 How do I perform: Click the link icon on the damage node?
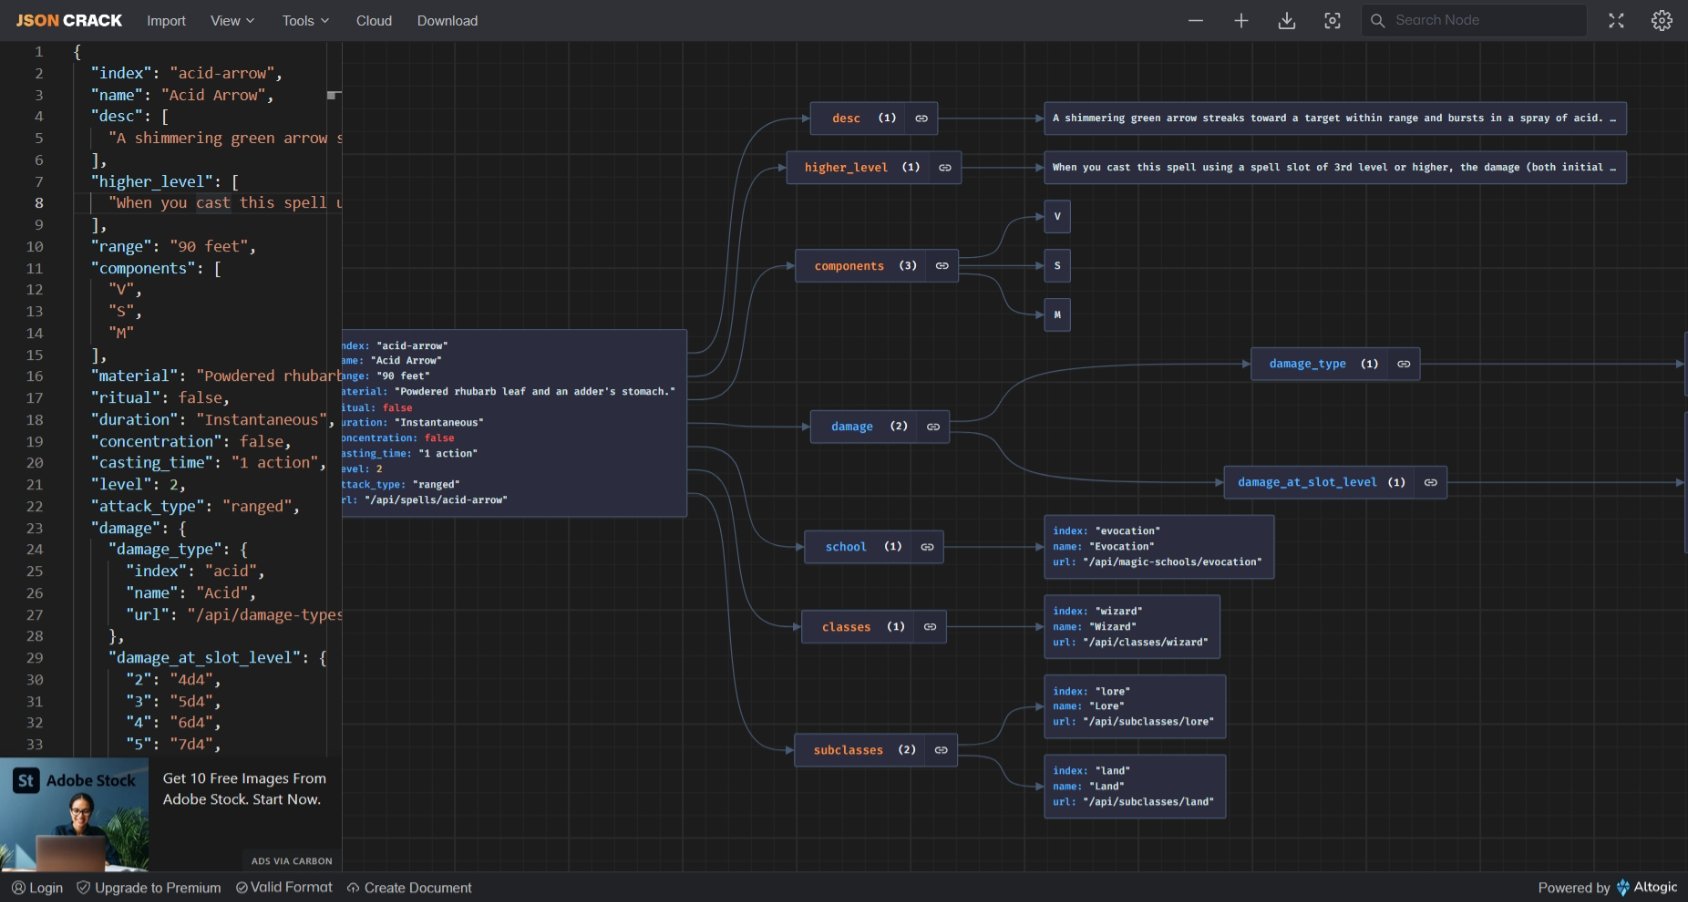coord(932,427)
